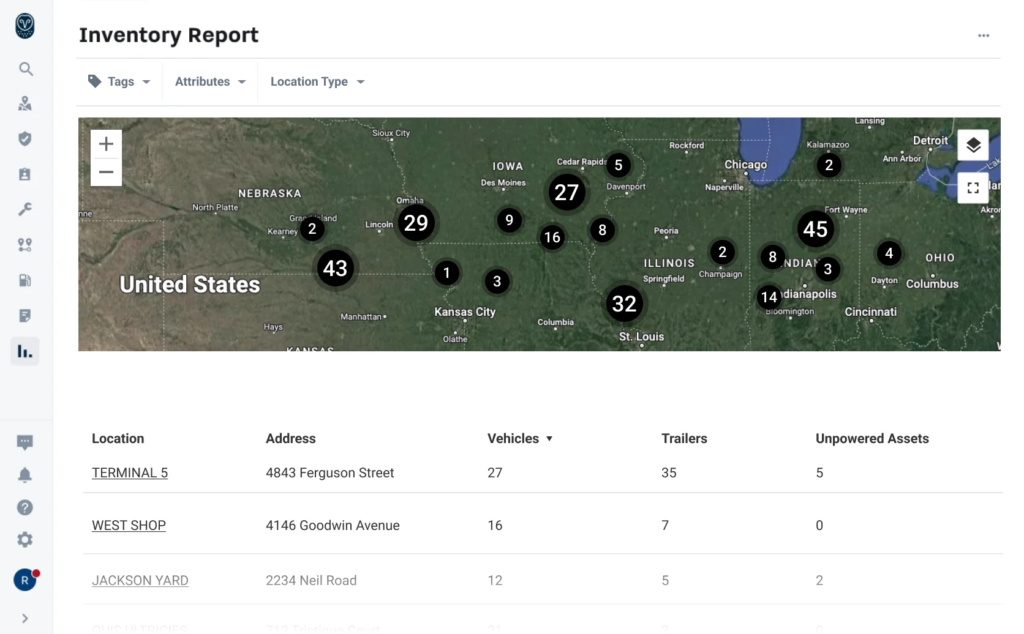Open the TERMINAL 5 location details

(x=129, y=472)
